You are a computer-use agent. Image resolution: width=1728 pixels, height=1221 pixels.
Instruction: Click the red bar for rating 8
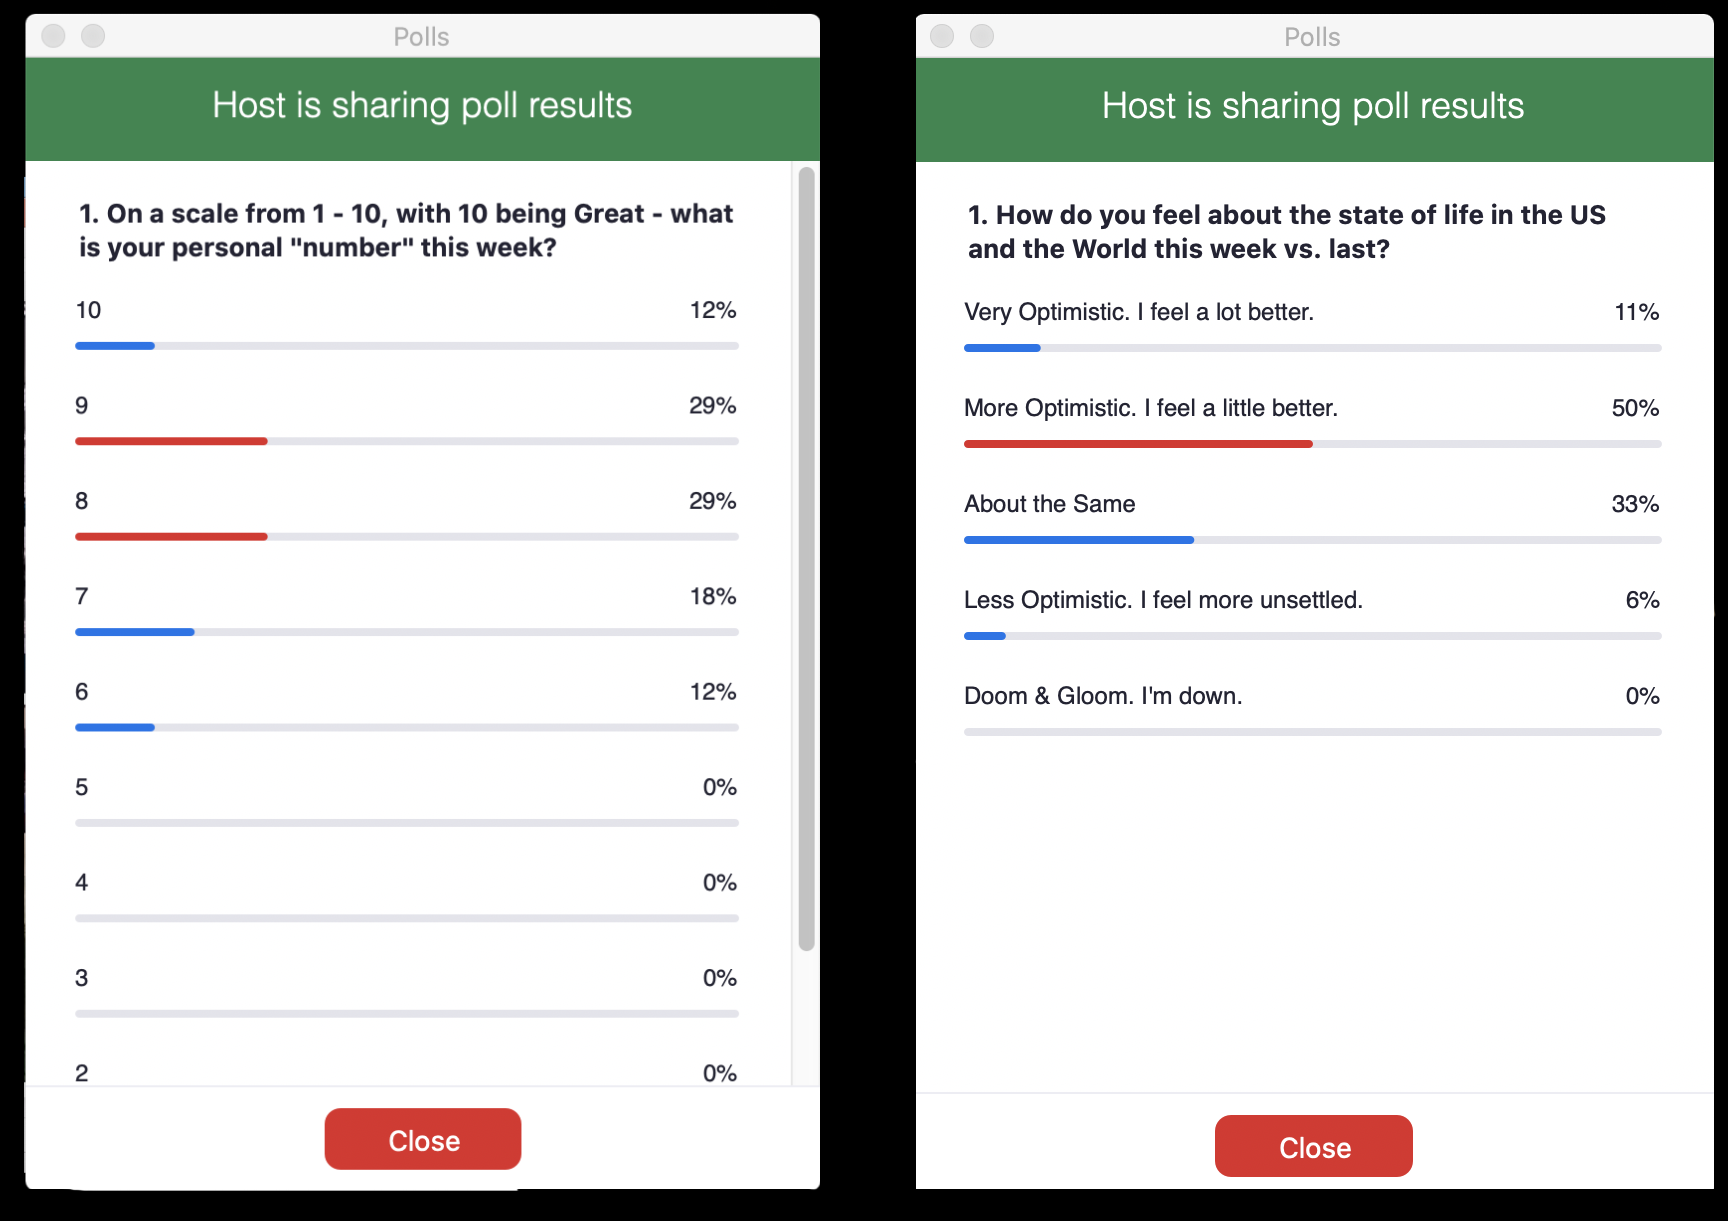click(171, 537)
